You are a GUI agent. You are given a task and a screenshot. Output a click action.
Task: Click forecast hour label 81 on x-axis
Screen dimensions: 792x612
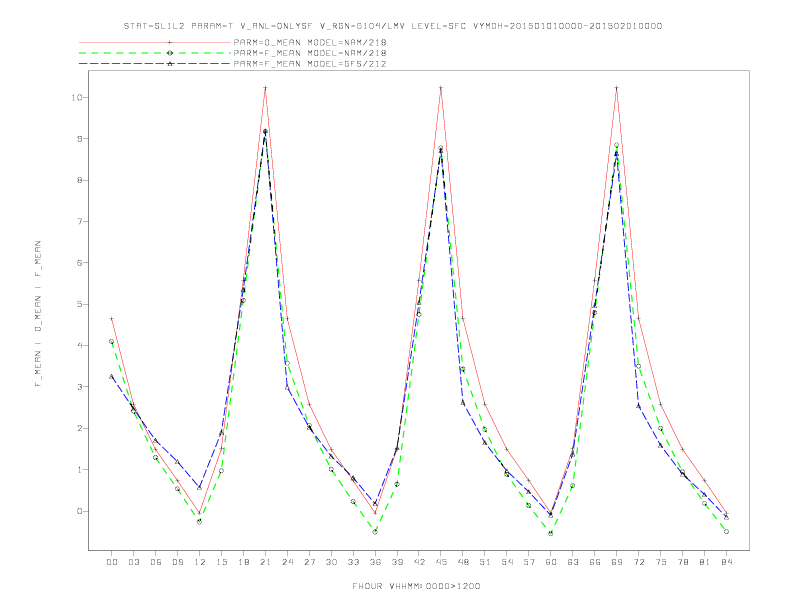point(705,562)
